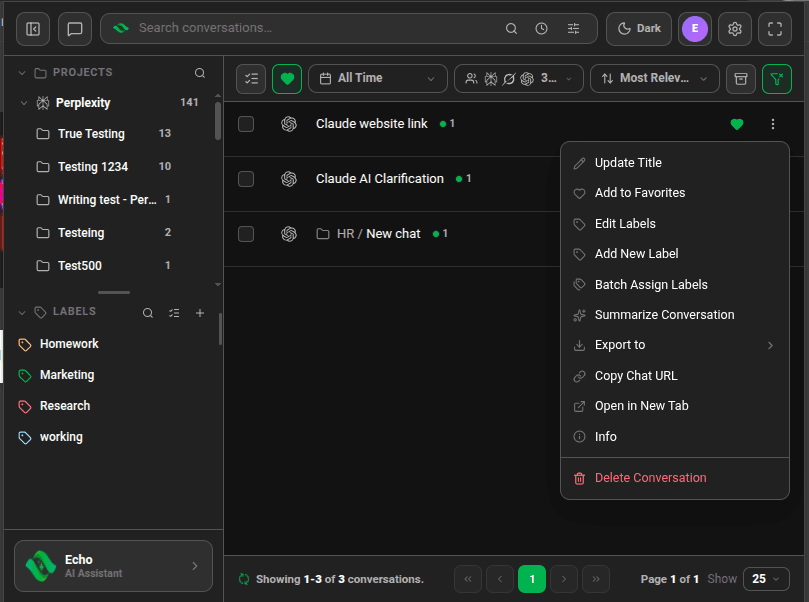
Task: Expand the Export to submenu arrow
Action: 770,345
